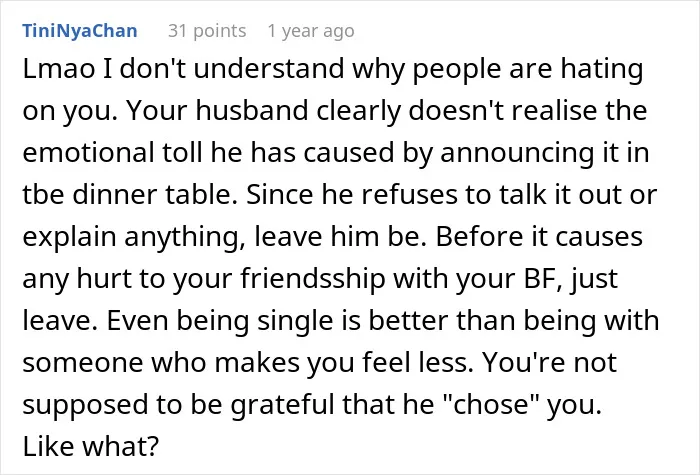This screenshot has height=475, width=700.
Task: Click the word 'hating' in the comment
Action: tap(602, 71)
